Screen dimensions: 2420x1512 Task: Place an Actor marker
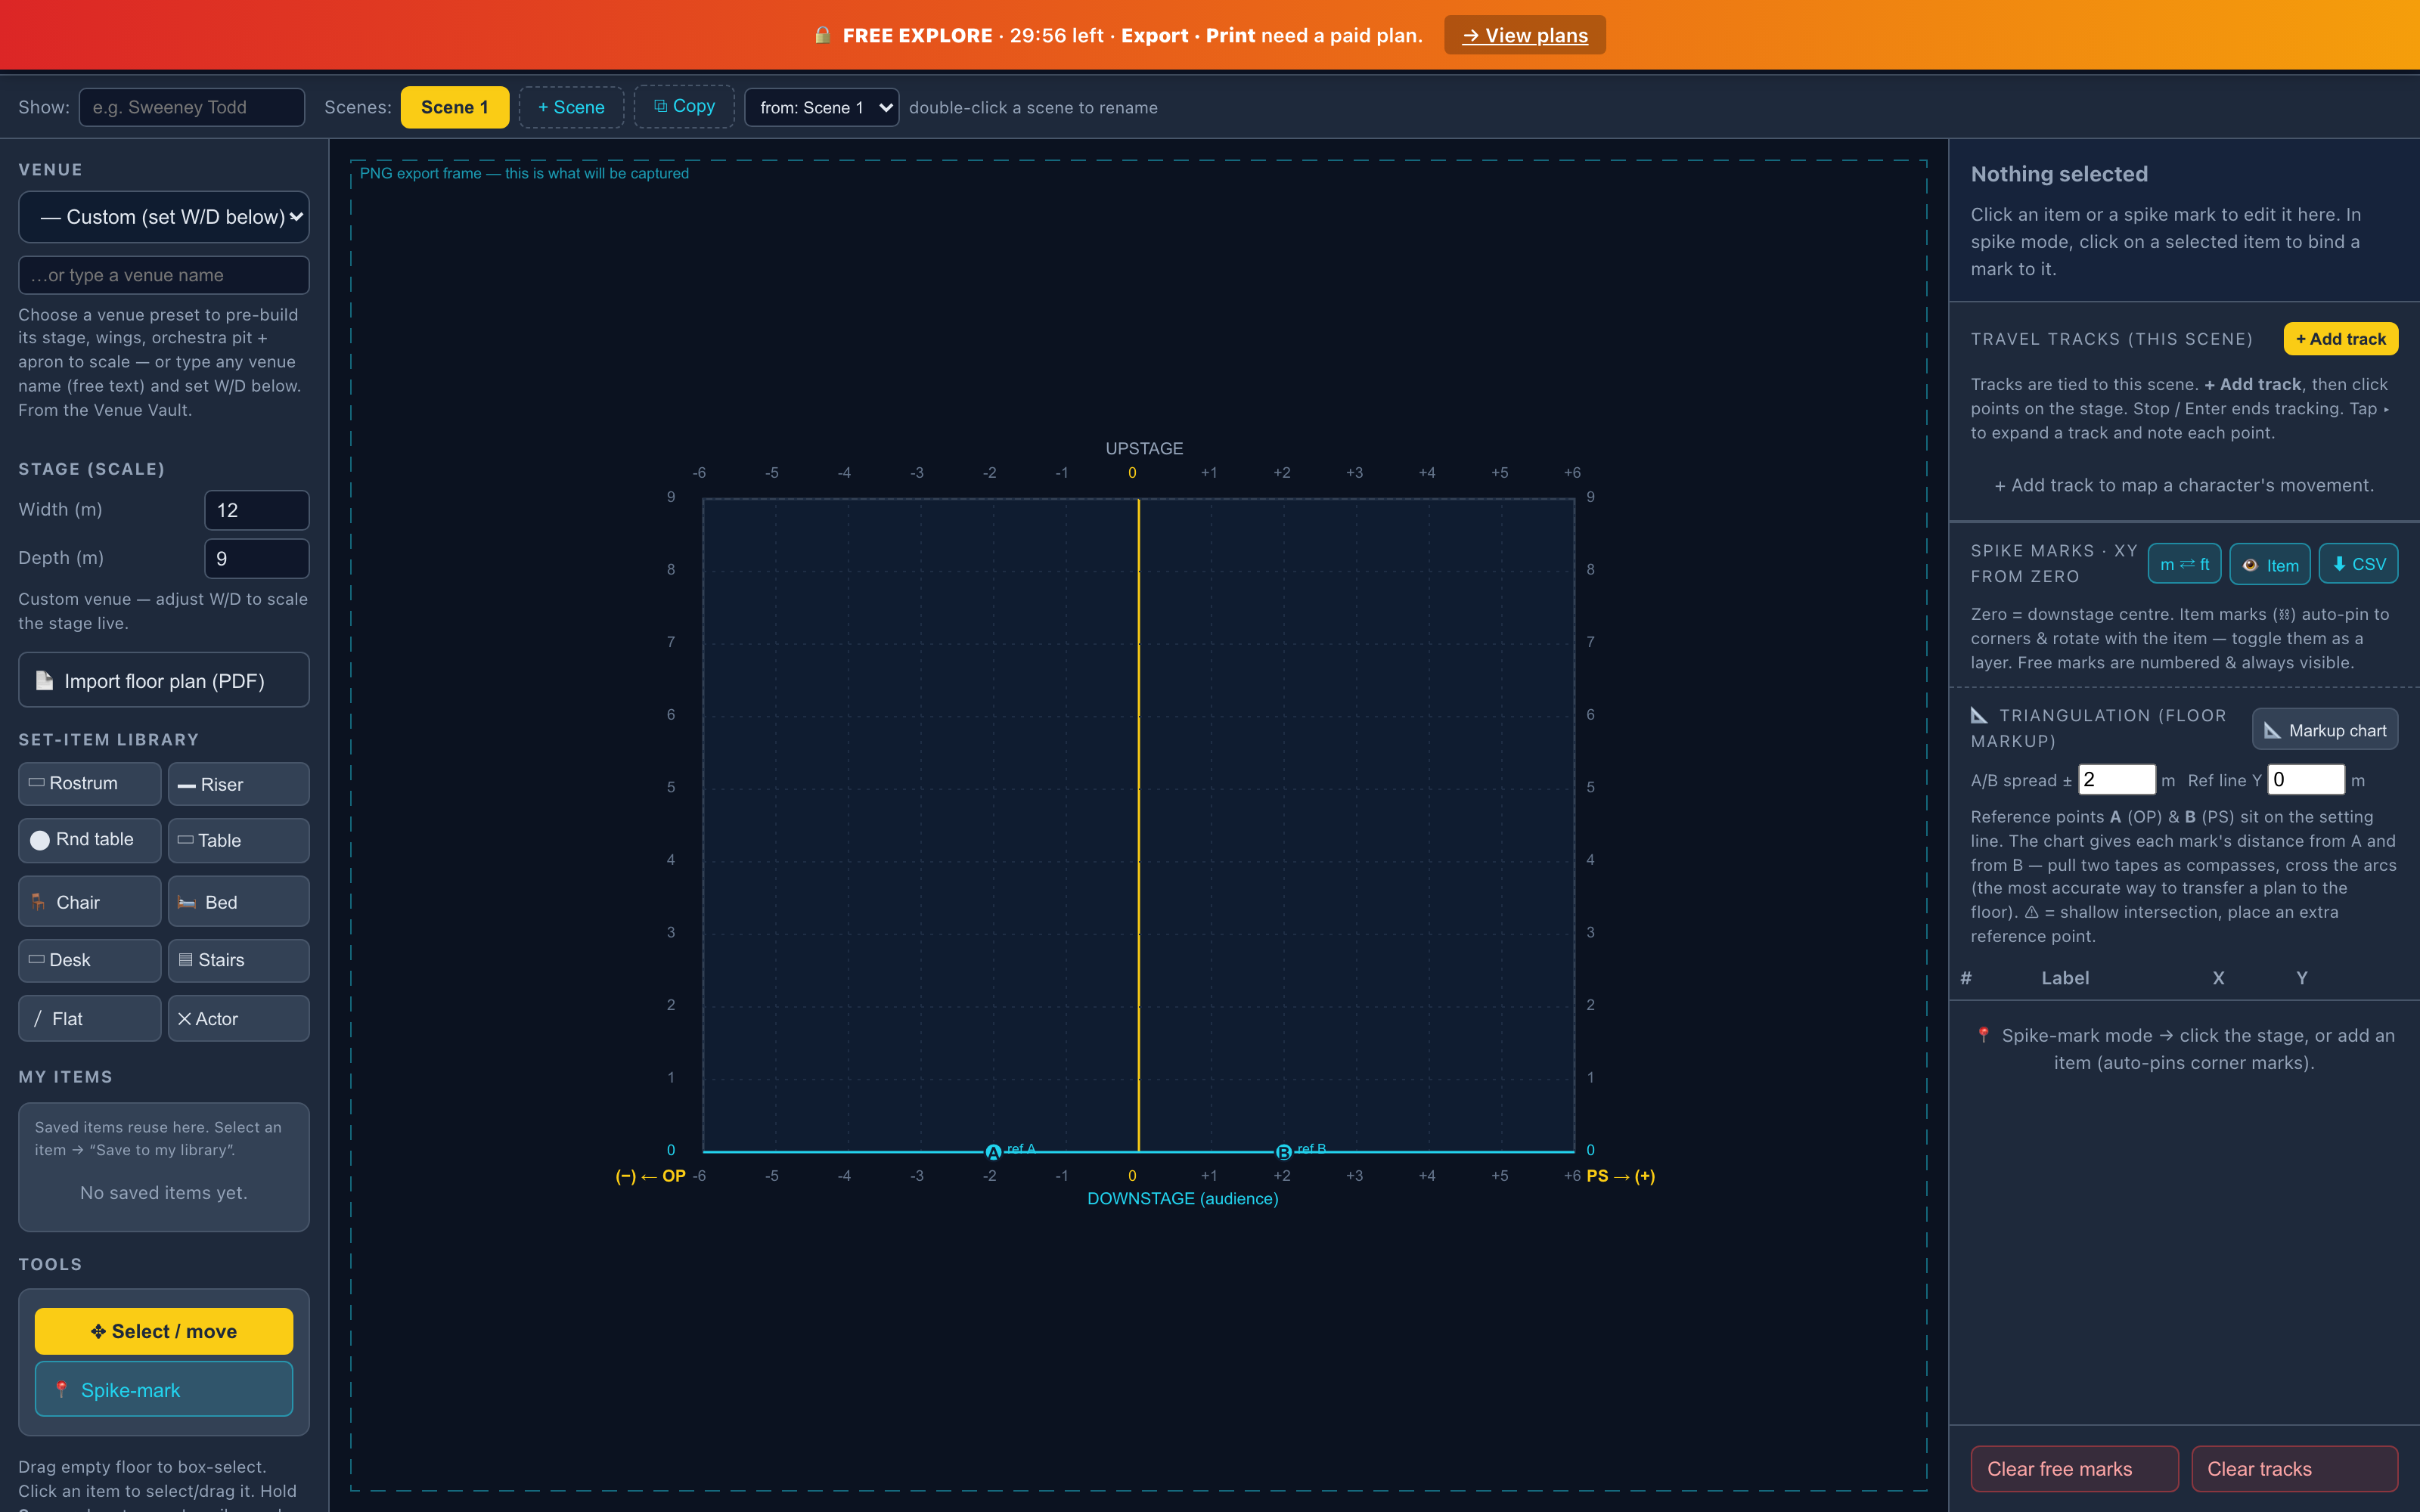239,1018
